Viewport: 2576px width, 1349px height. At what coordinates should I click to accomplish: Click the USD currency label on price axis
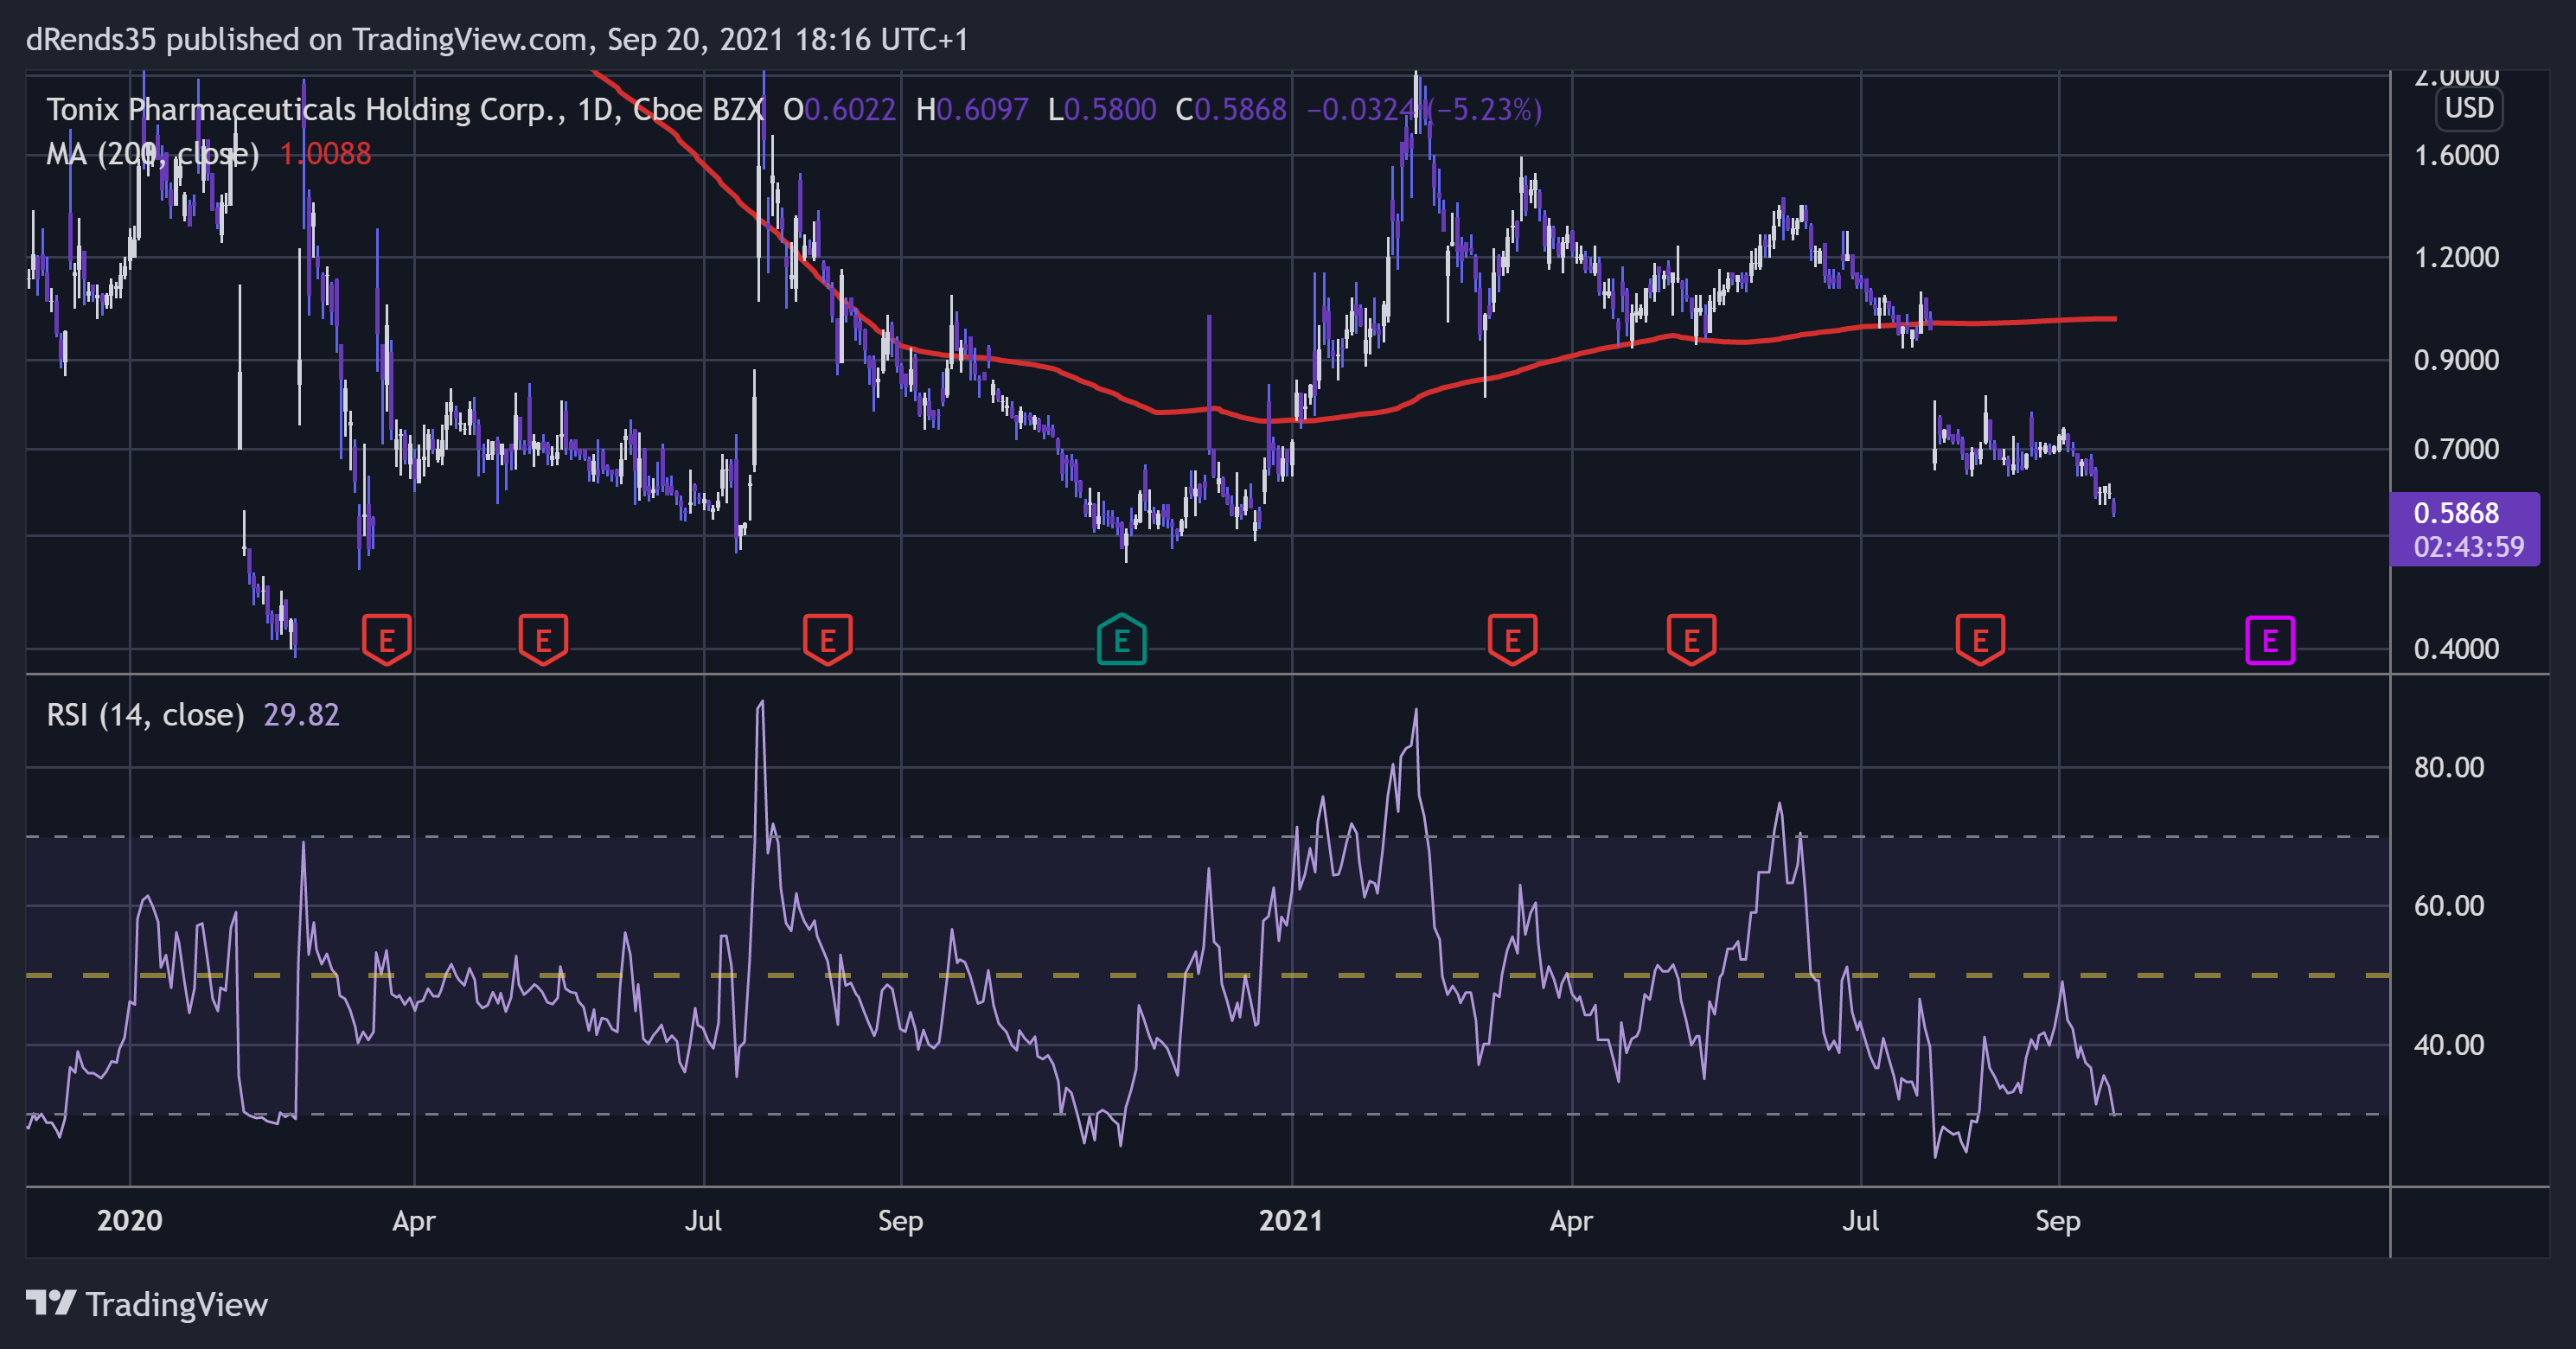tap(2469, 108)
